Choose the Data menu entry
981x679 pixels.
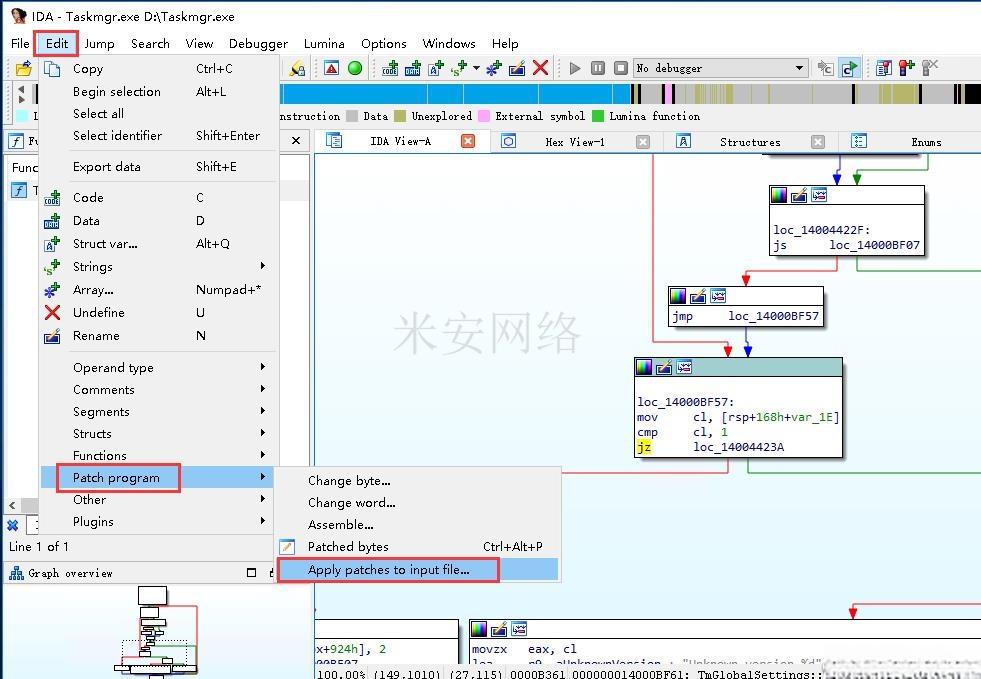point(160,220)
